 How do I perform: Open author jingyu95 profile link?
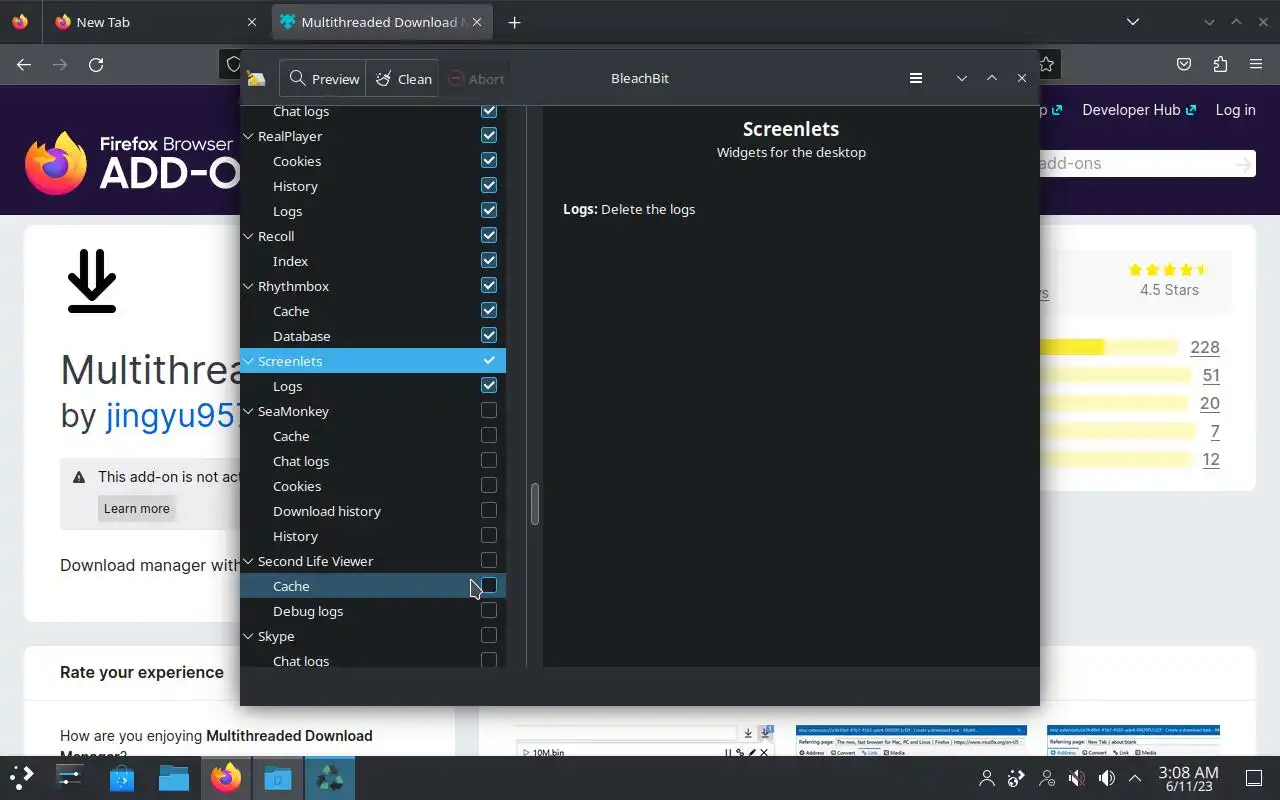click(x=172, y=415)
